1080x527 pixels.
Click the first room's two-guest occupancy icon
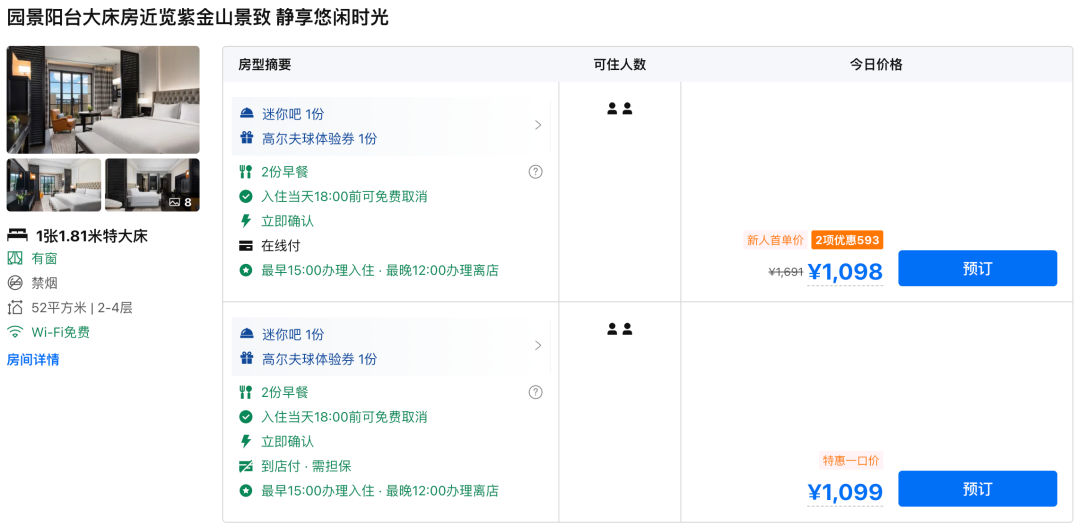(620, 109)
